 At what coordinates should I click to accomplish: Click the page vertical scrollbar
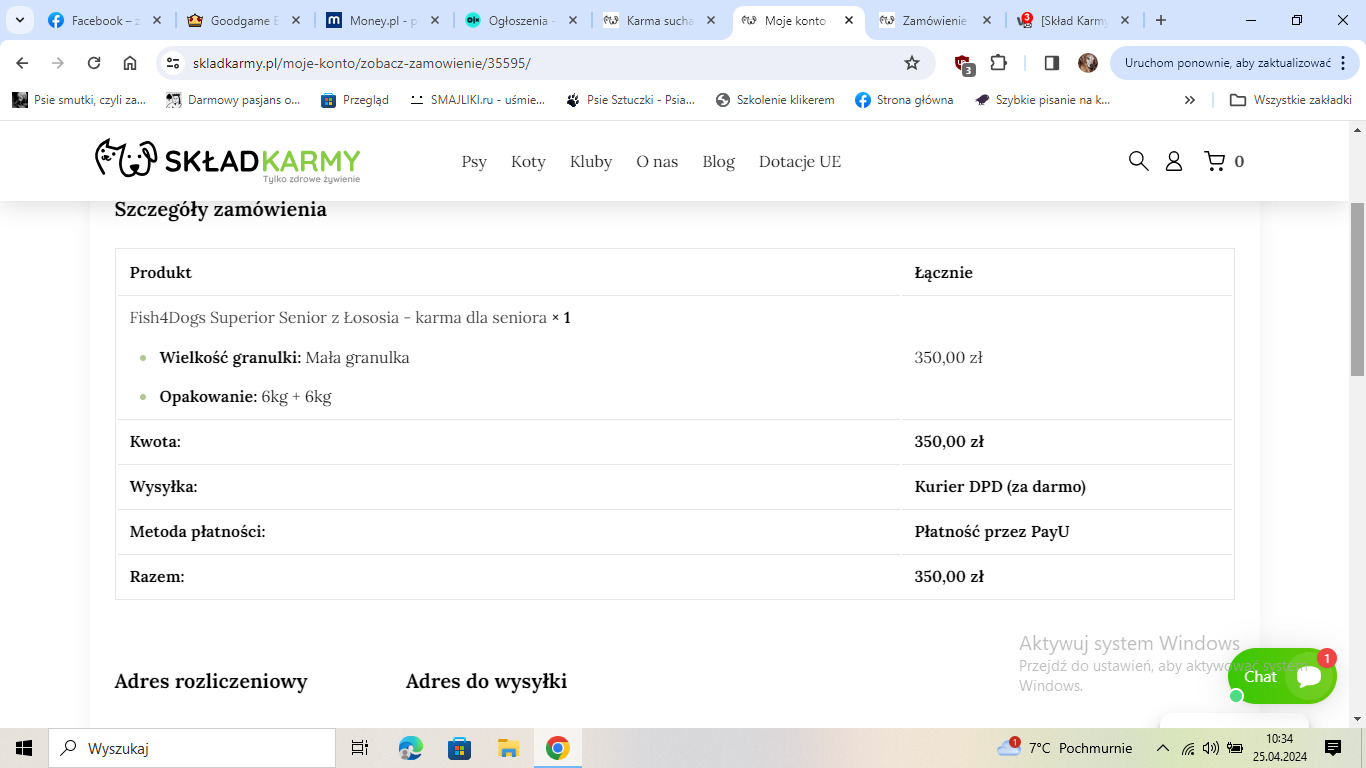point(1357,290)
